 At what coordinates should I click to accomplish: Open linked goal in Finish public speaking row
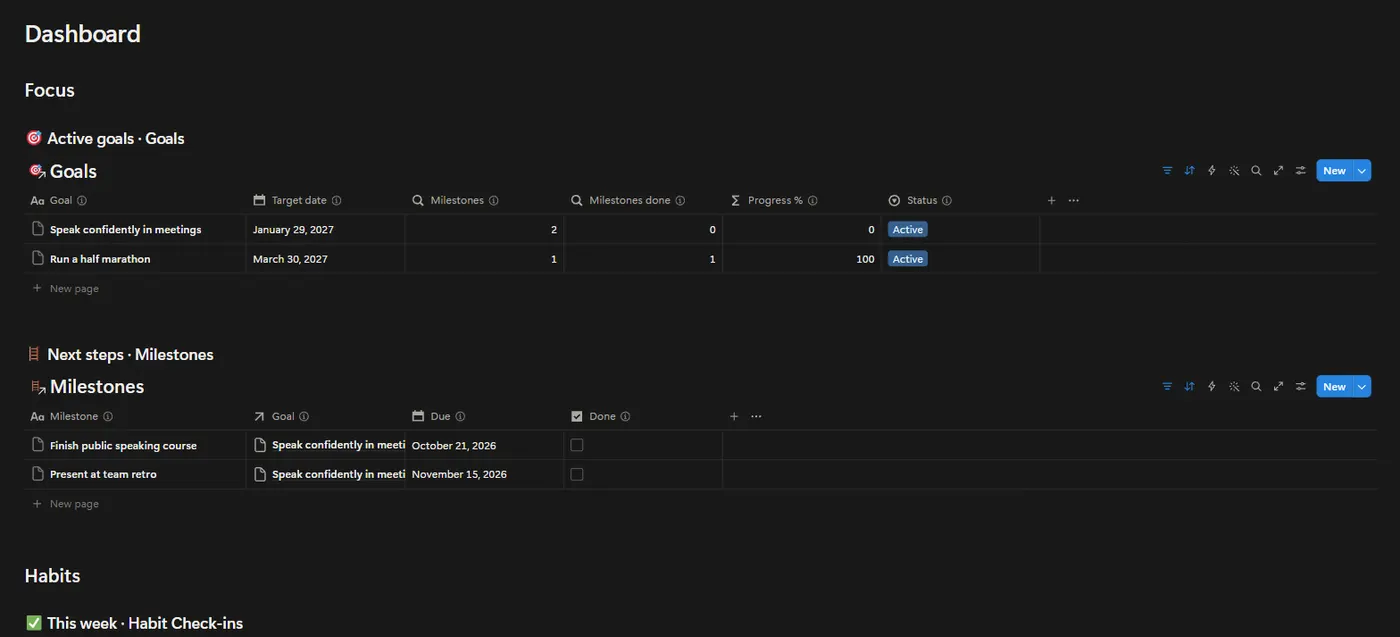coord(330,445)
